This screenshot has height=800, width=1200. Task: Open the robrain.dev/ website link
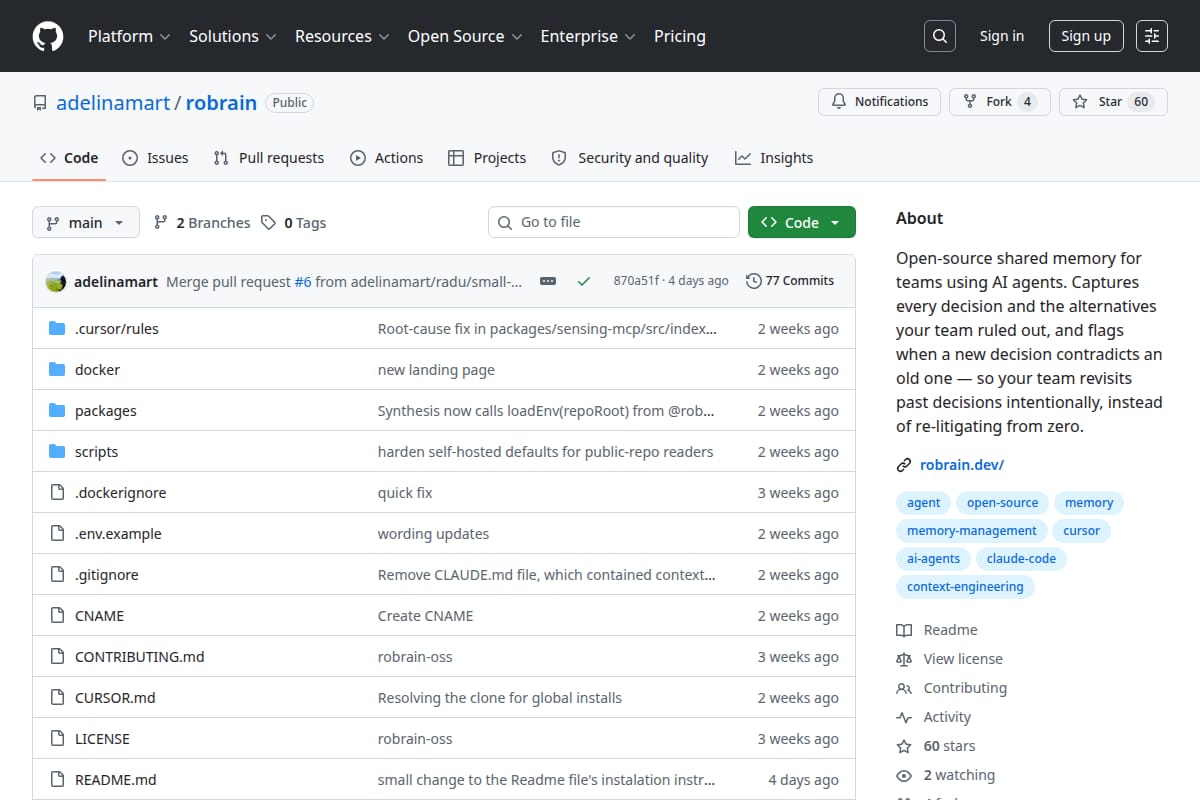962,465
